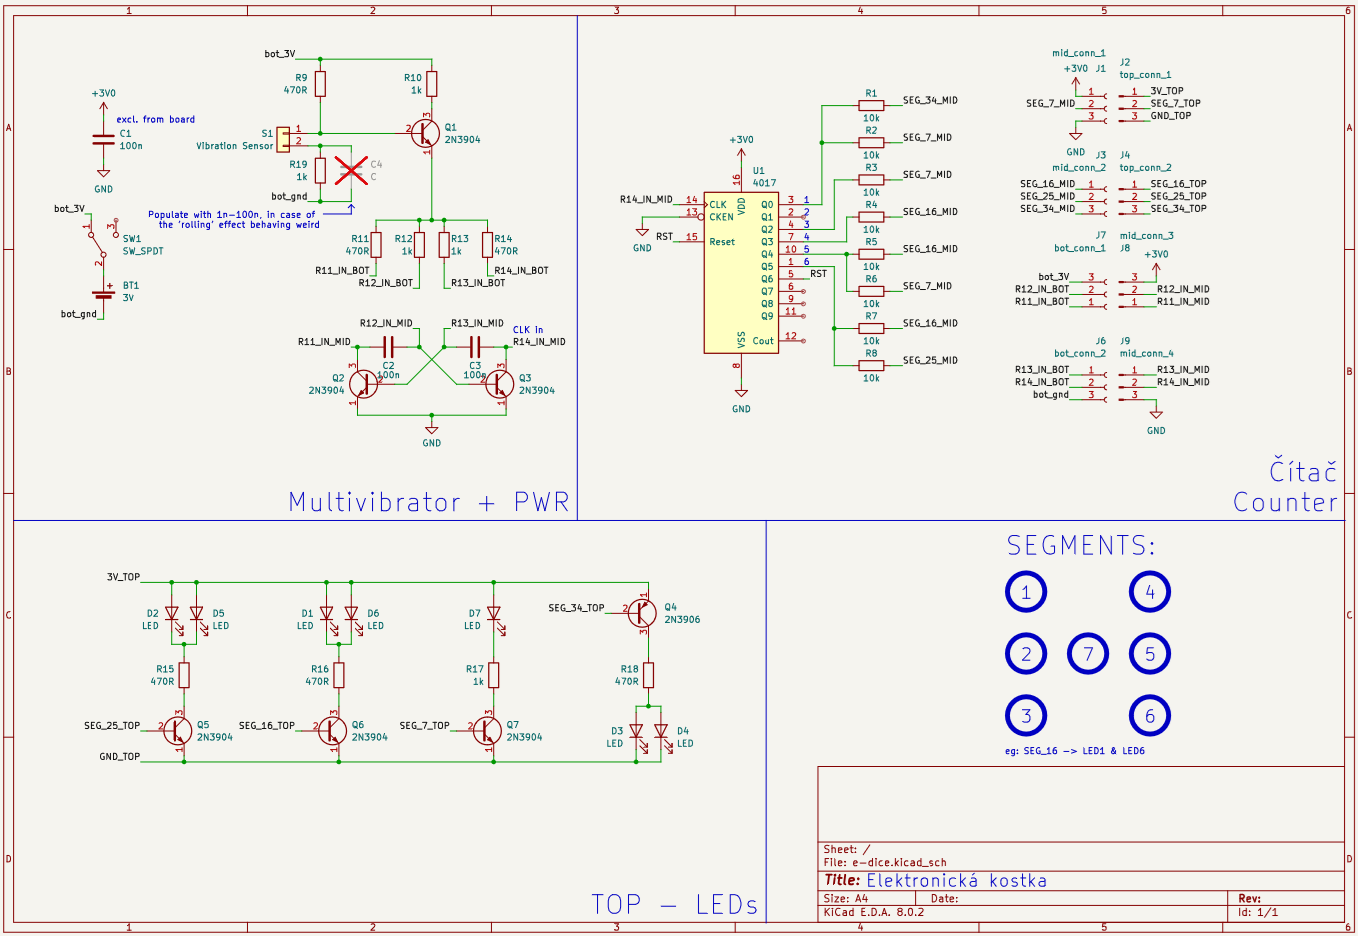Click the R18 470R resistor symbol

(648, 675)
